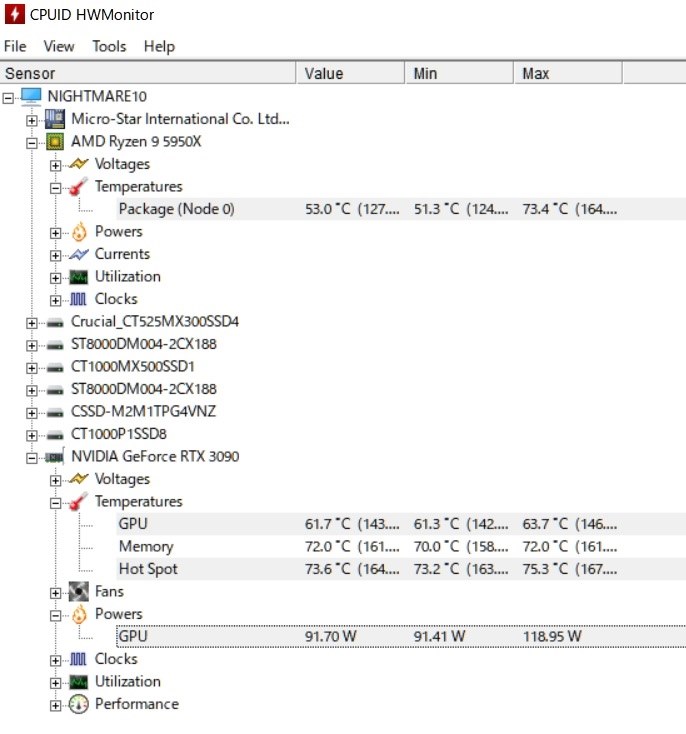Click the CT1000MX500SSD1 drive icon
This screenshot has width=686, height=734.
point(55,367)
